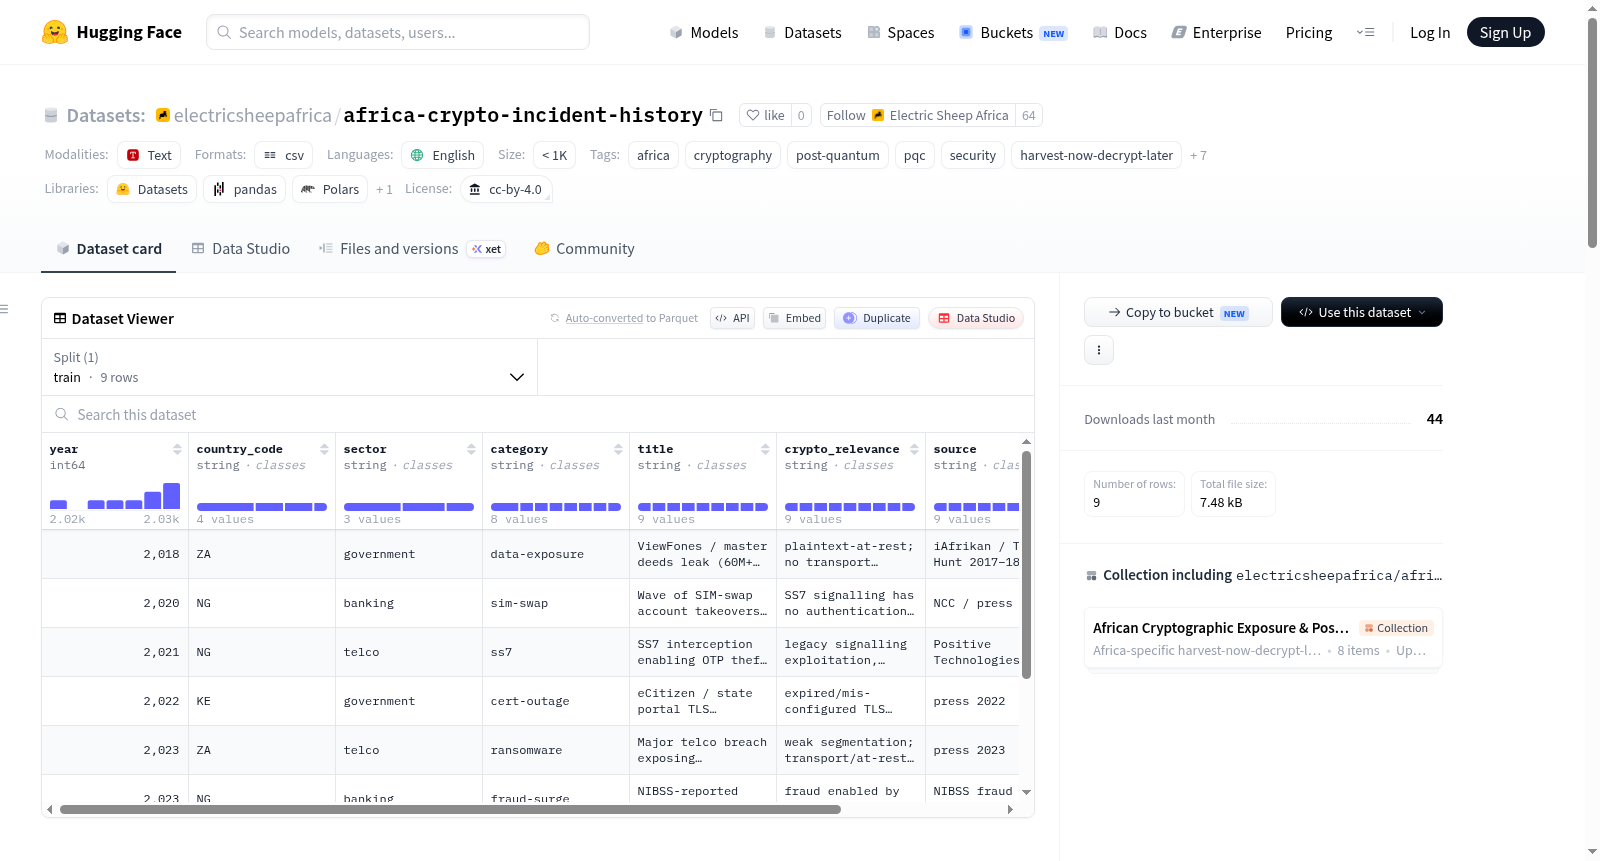Click the sort icon on the title column
Image resolution: width=1600 pixels, height=861 pixels.
pyautogui.click(x=765, y=449)
